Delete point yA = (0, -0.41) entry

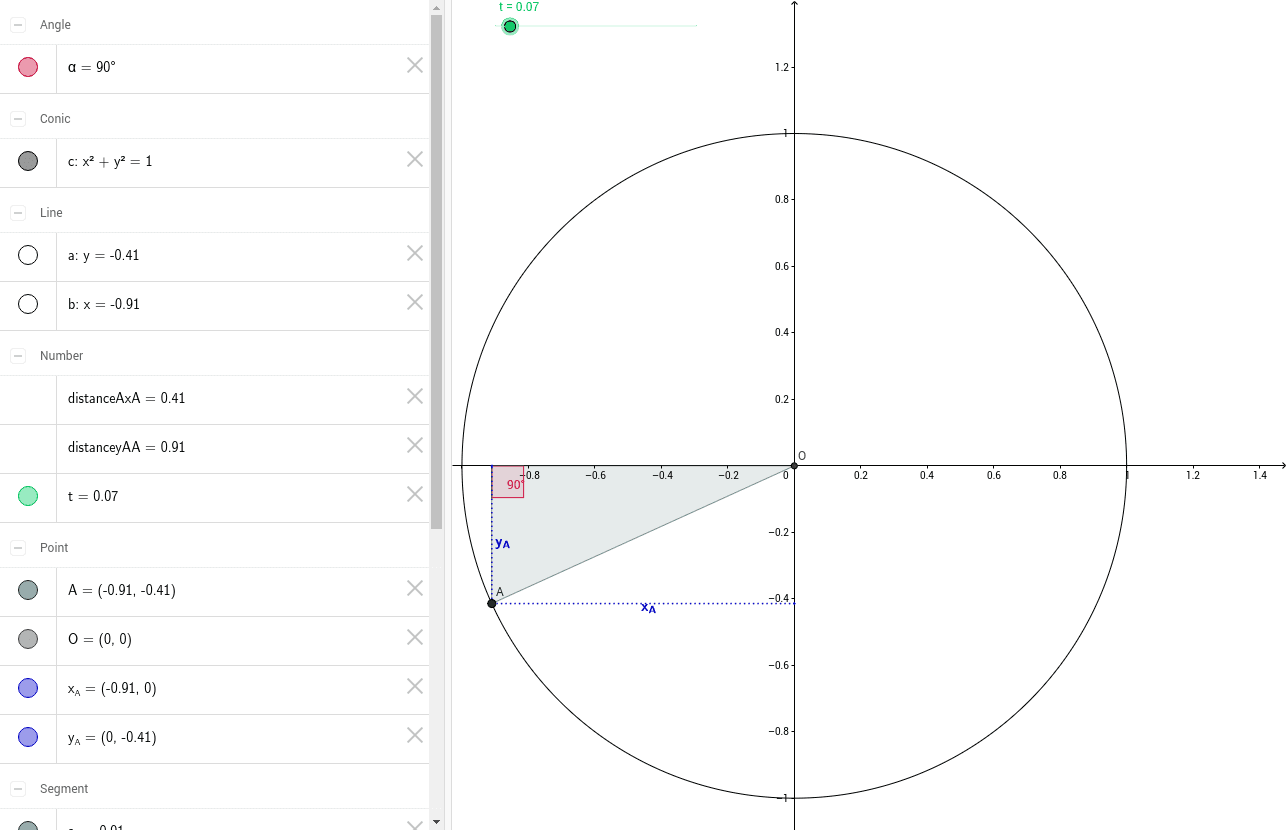[x=415, y=735]
